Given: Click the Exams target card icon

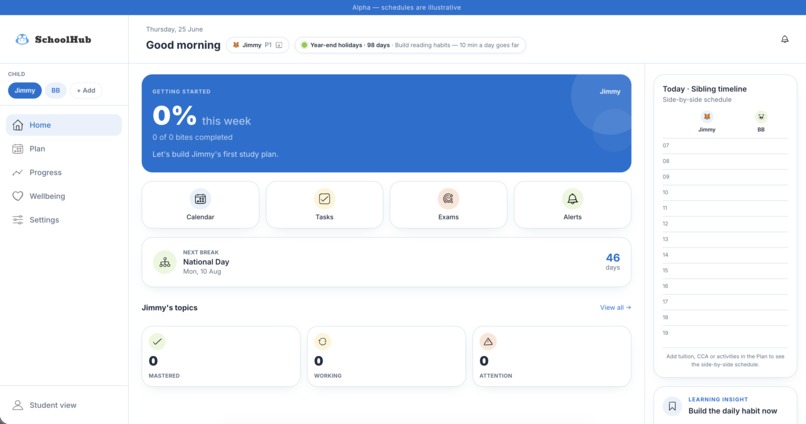Looking at the screenshot, I should tap(448, 198).
